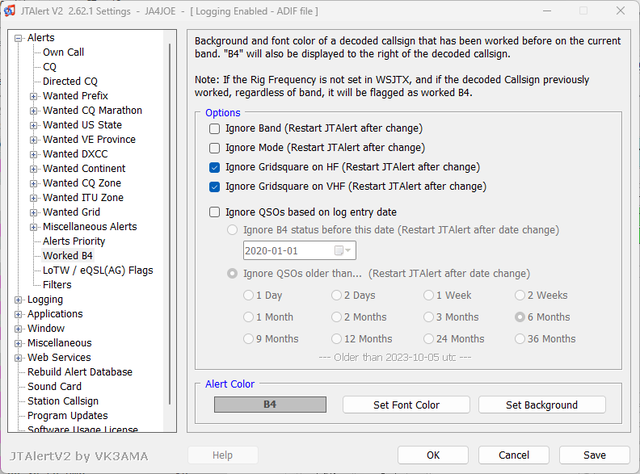The height and width of the screenshot is (474, 640).
Task: Expand the Wanted Continent node
Action: [x=33, y=169]
